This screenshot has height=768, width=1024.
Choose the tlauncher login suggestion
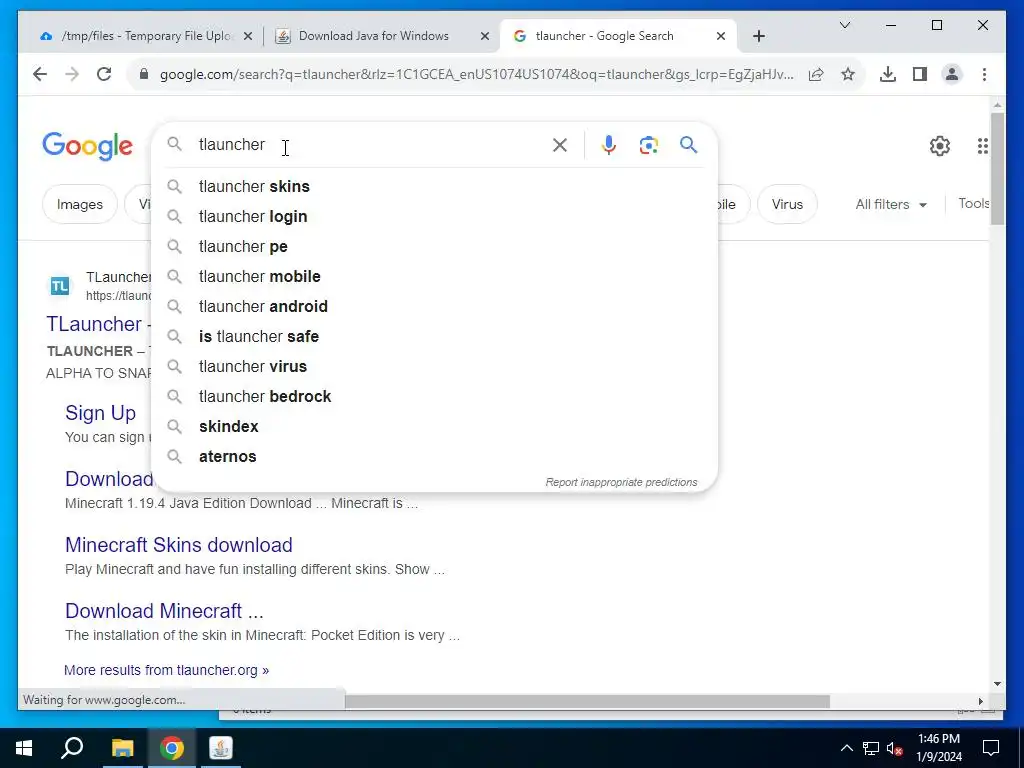434,217
